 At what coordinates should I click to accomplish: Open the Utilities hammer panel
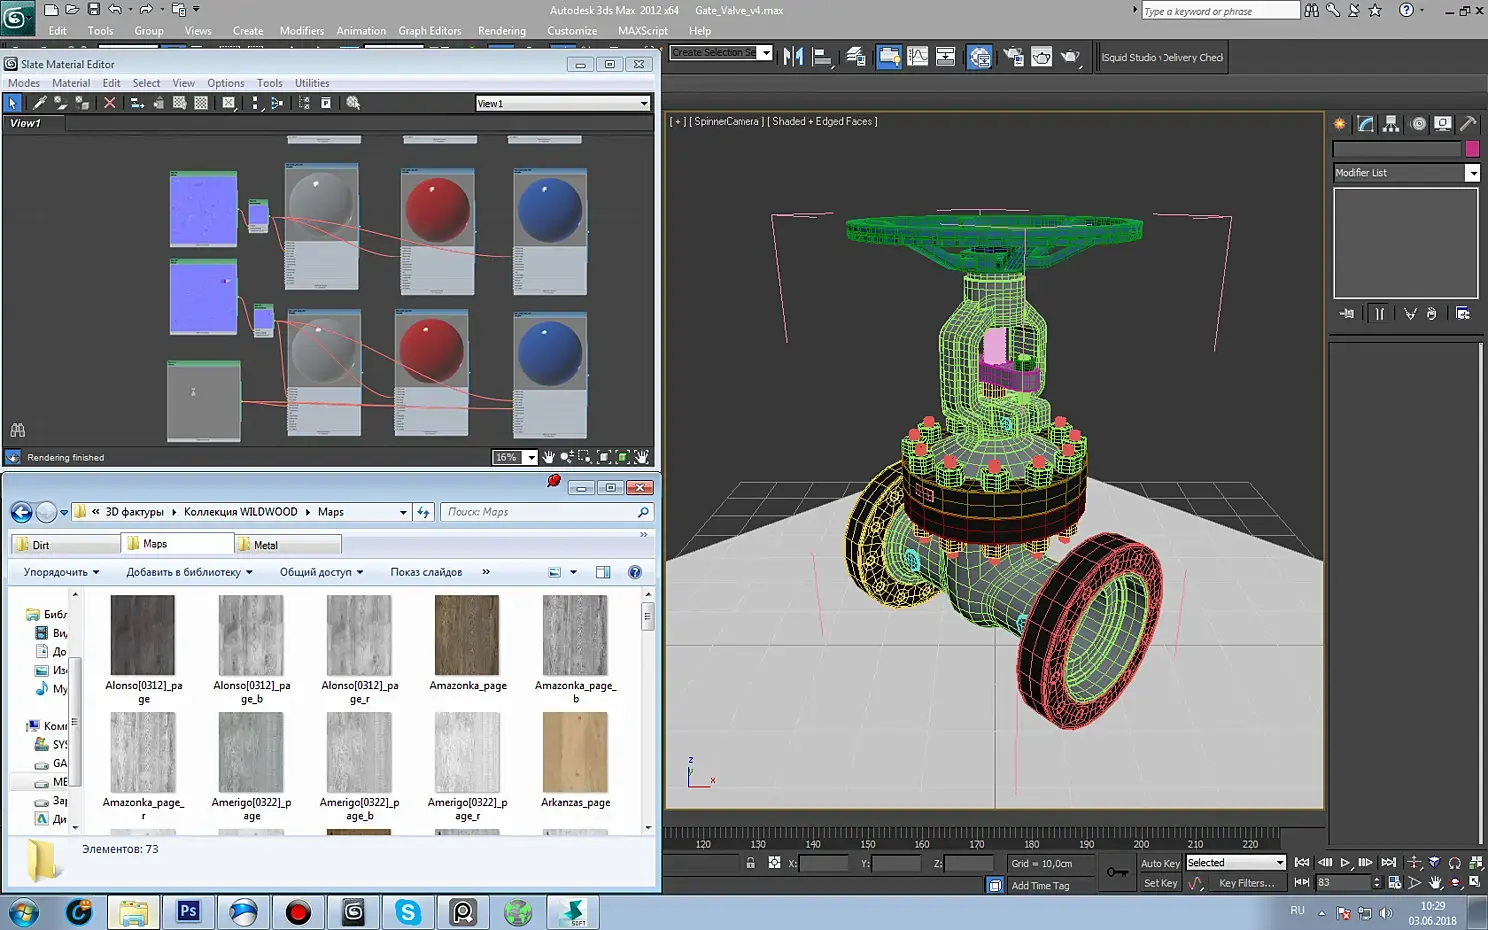pos(1467,124)
